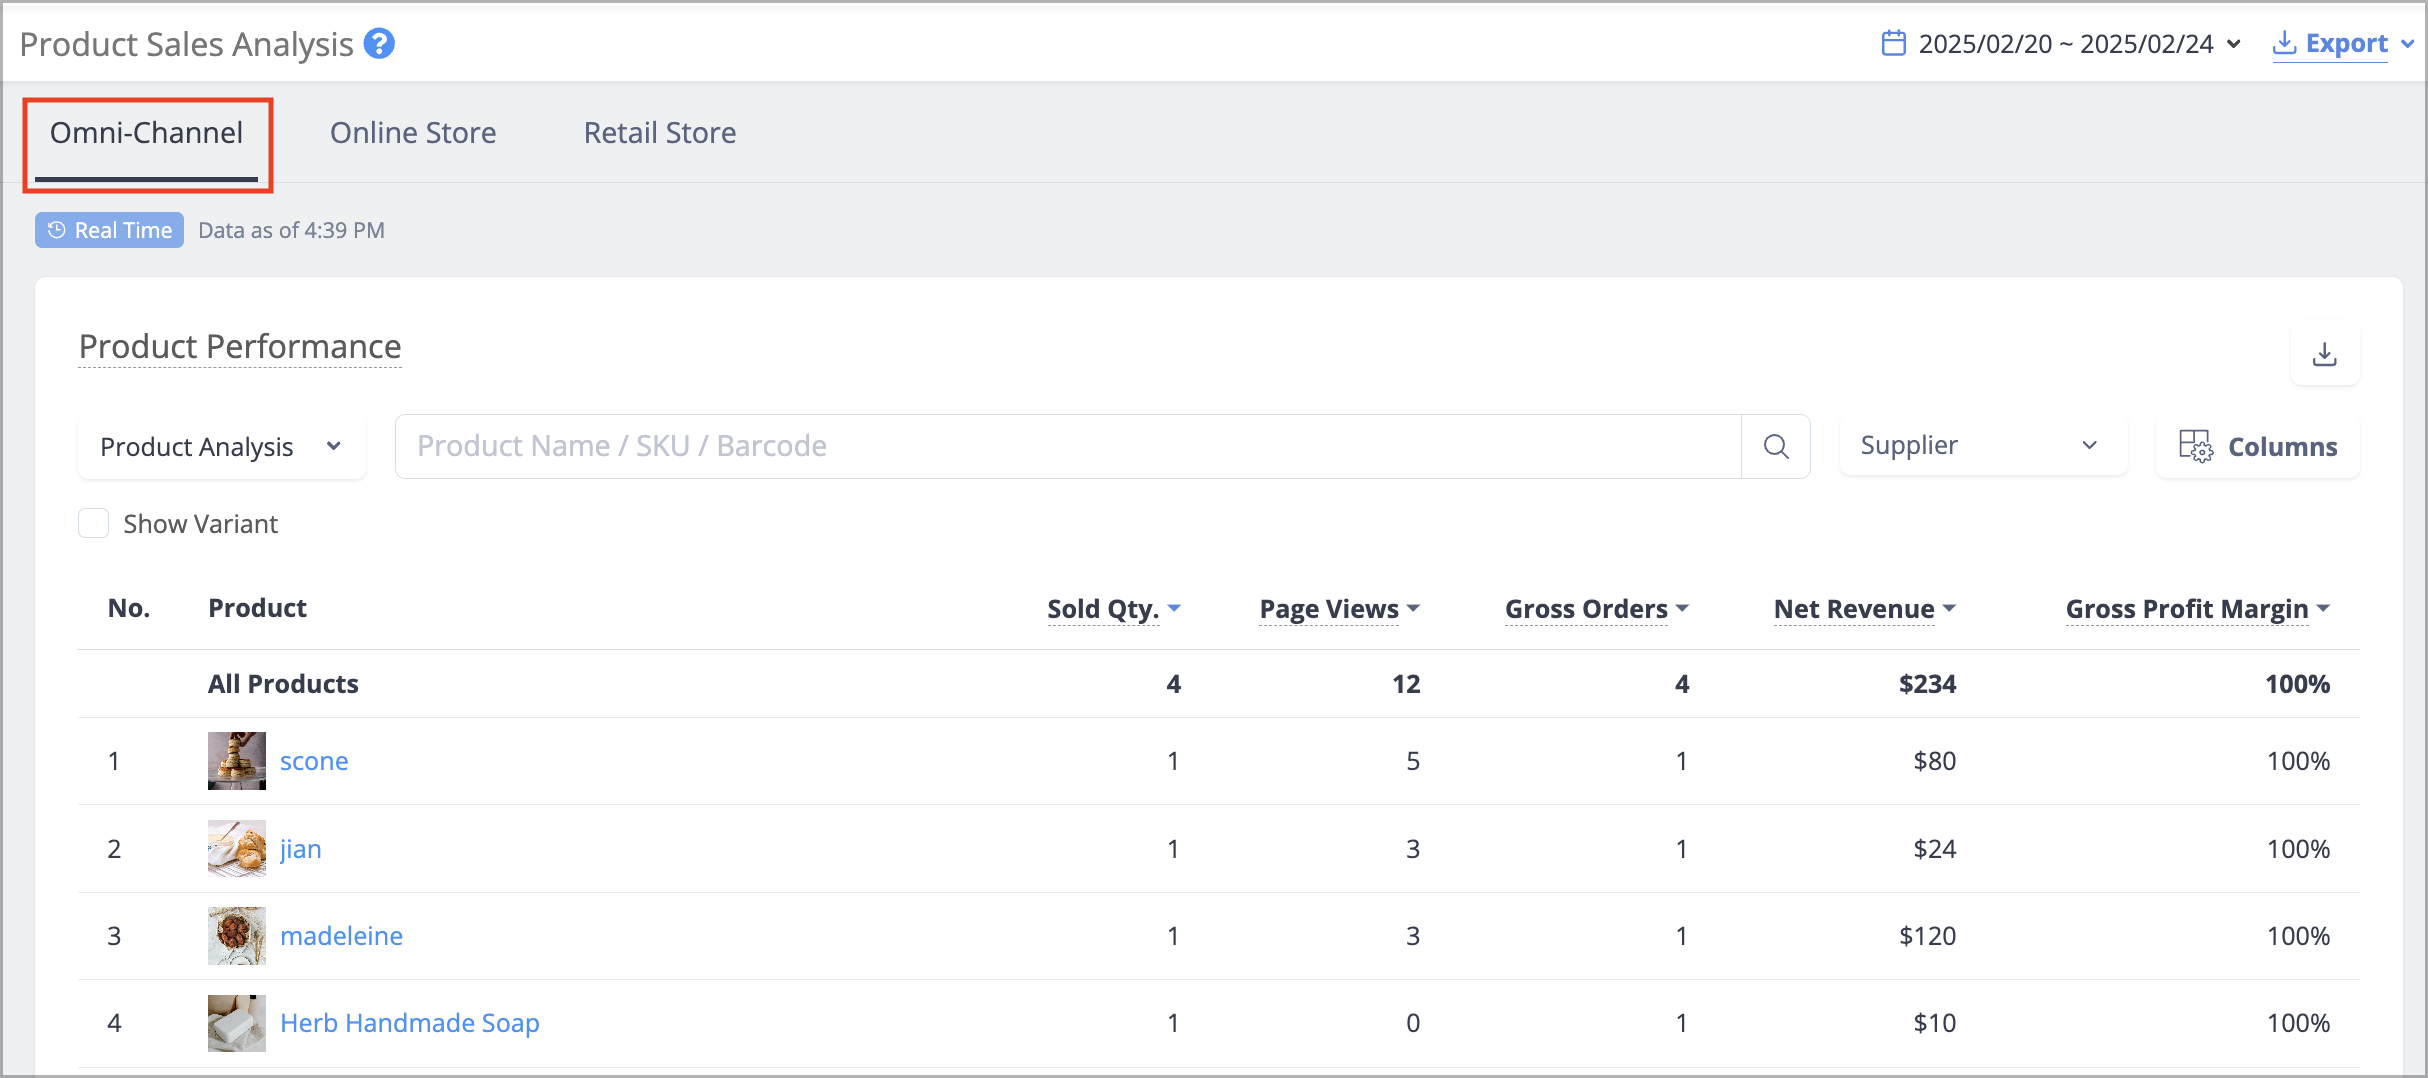Screen dimensions: 2428x1078
Task: Click scone's page views value 5
Action: (1413, 761)
